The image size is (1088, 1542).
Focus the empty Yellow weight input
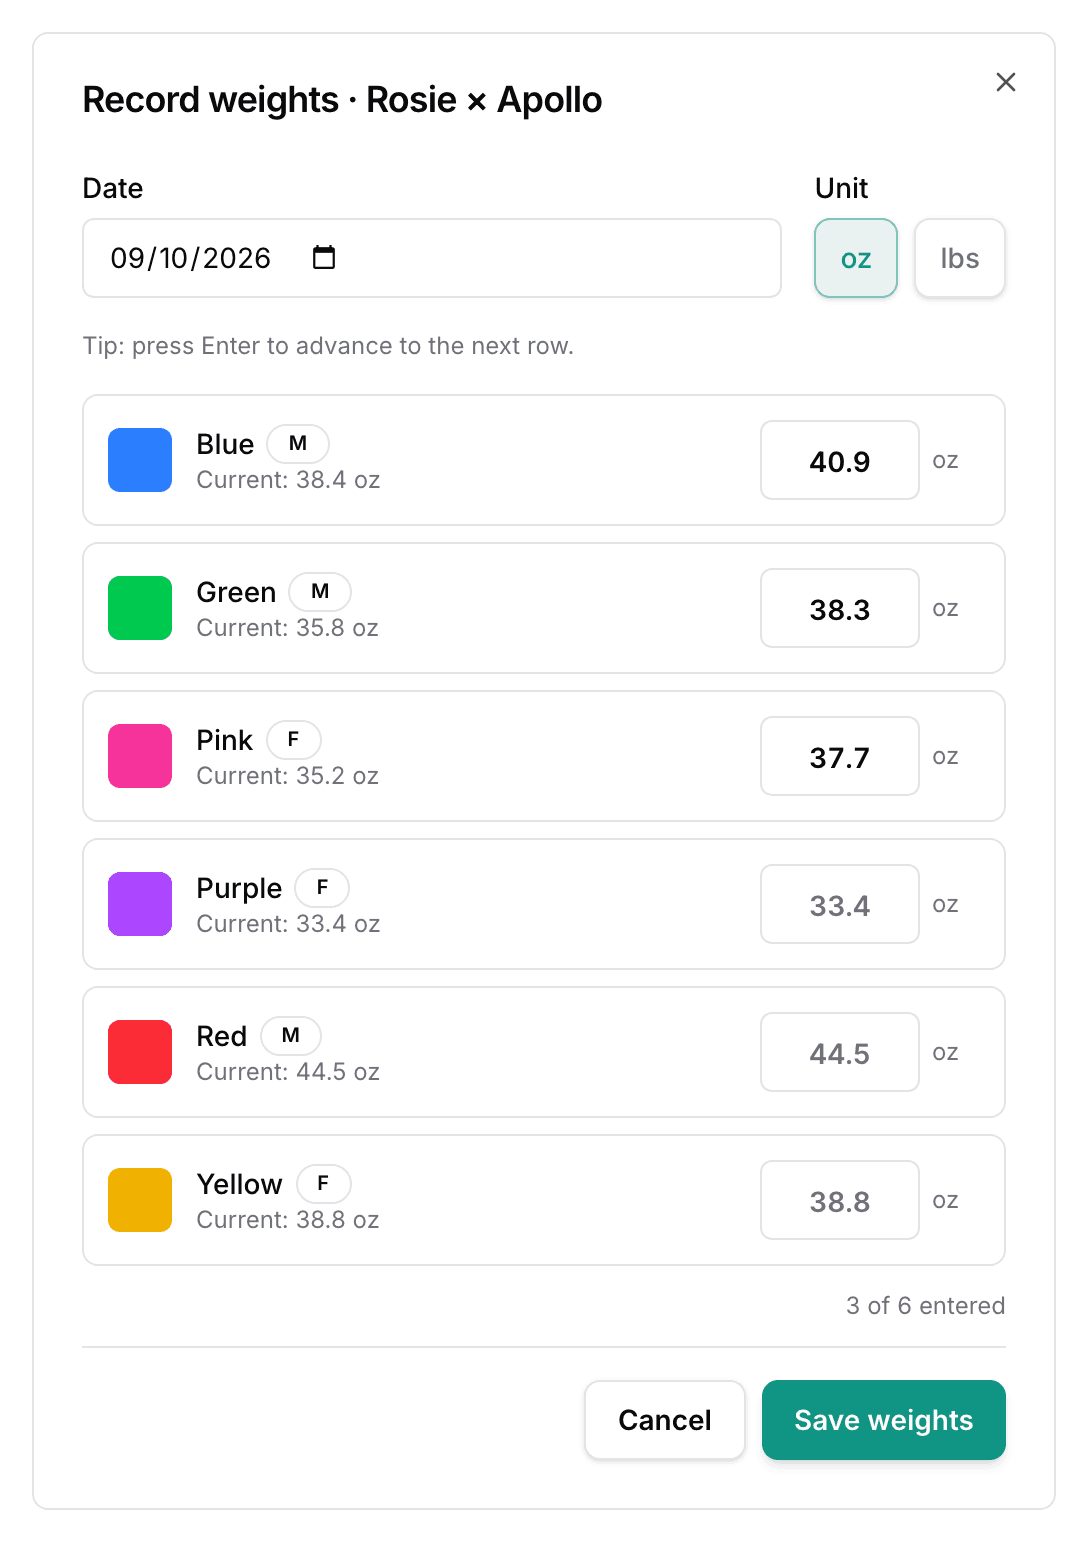pyautogui.click(x=840, y=1200)
